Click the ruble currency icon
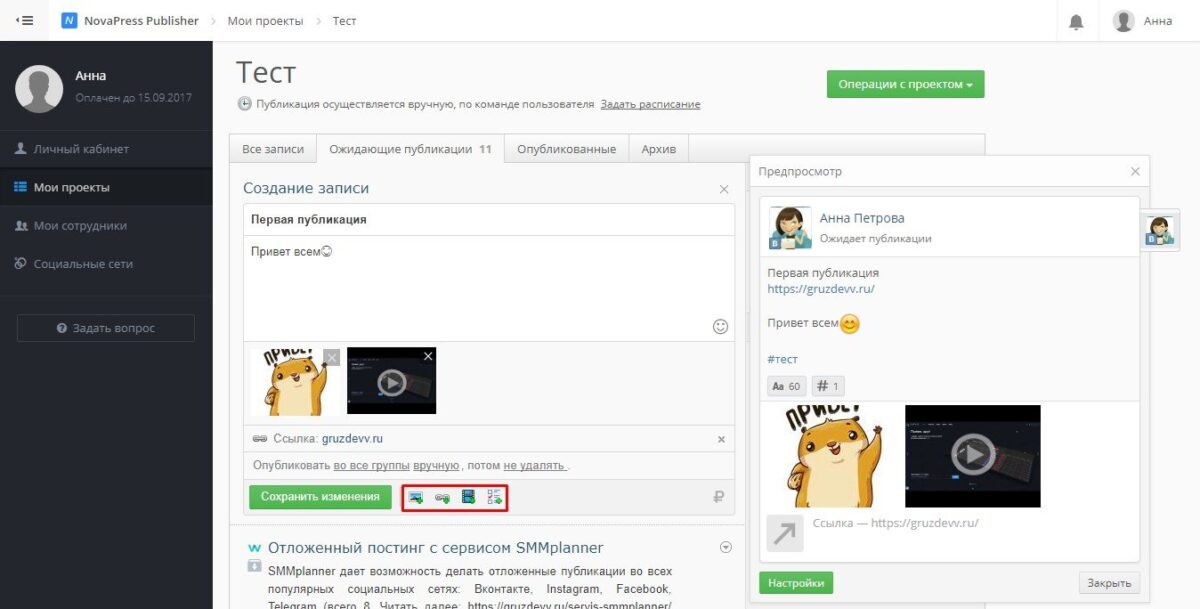 coord(718,497)
